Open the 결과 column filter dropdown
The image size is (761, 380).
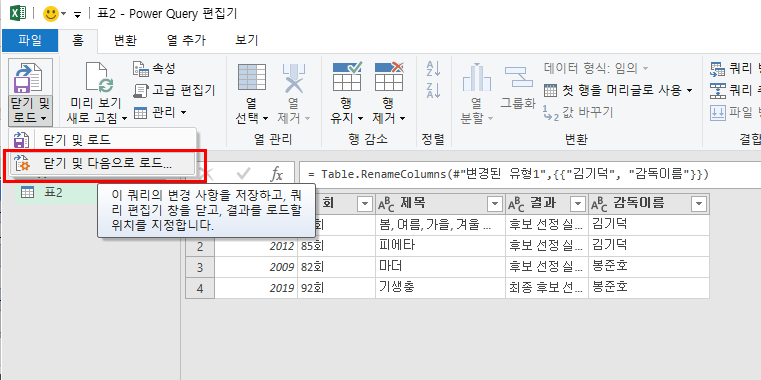pyautogui.click(x=578, y=205)
